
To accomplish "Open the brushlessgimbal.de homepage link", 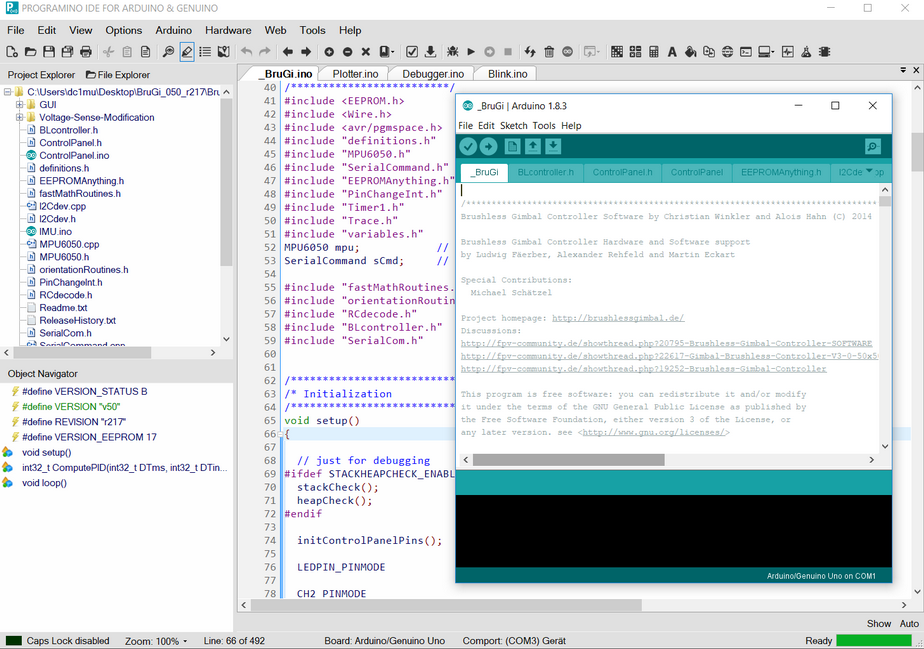I will pos(617,318).
